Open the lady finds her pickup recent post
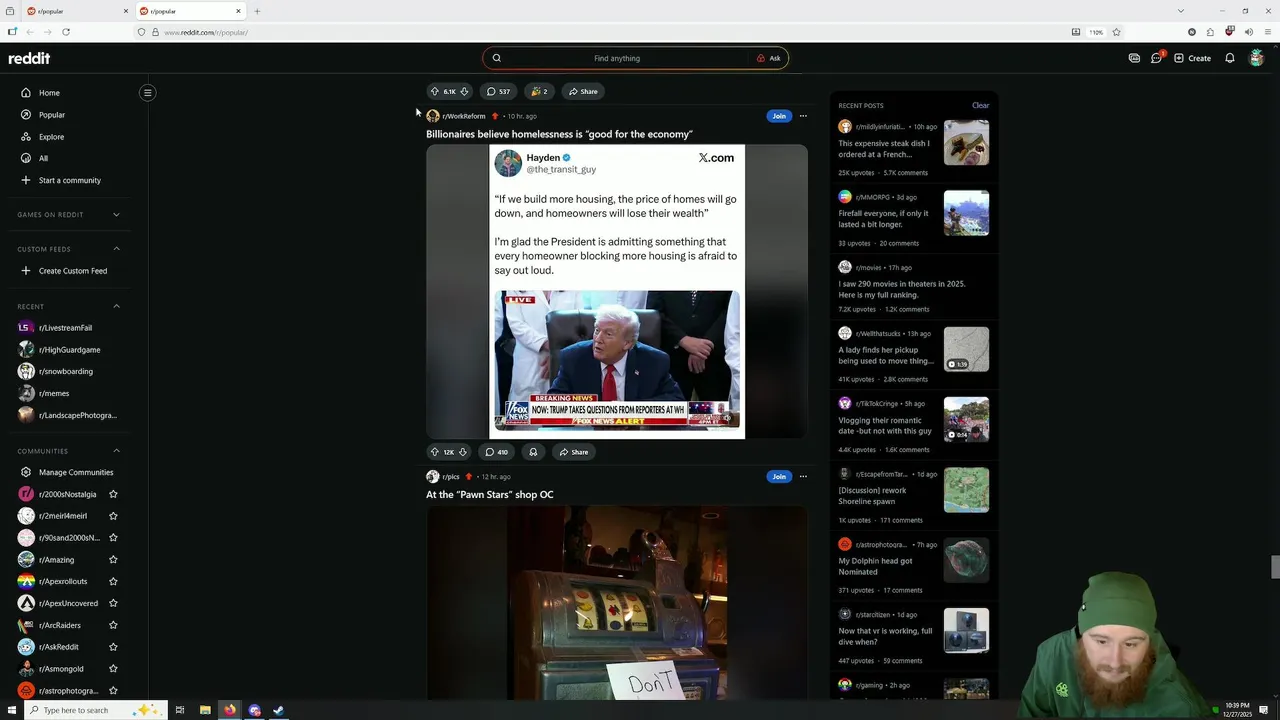 click(886, 356)
